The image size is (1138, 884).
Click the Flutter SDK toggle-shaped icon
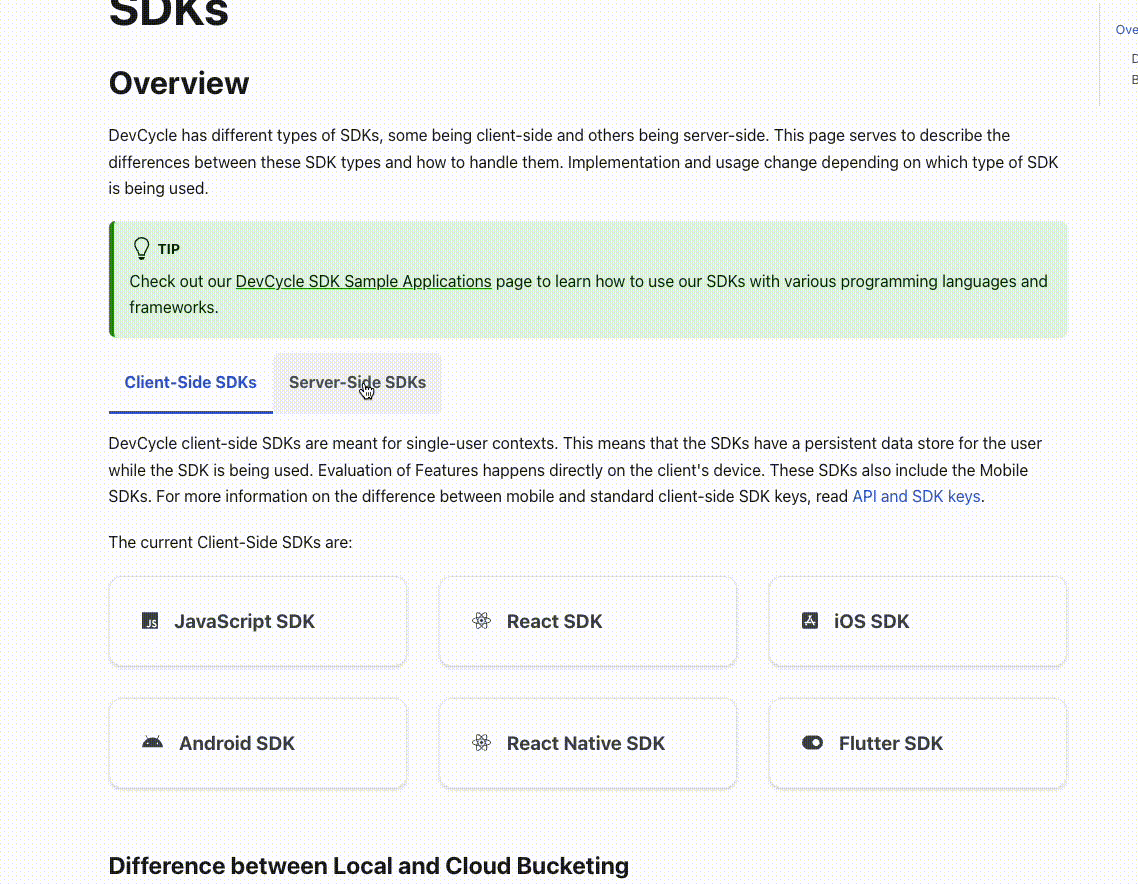pos(812,742)
